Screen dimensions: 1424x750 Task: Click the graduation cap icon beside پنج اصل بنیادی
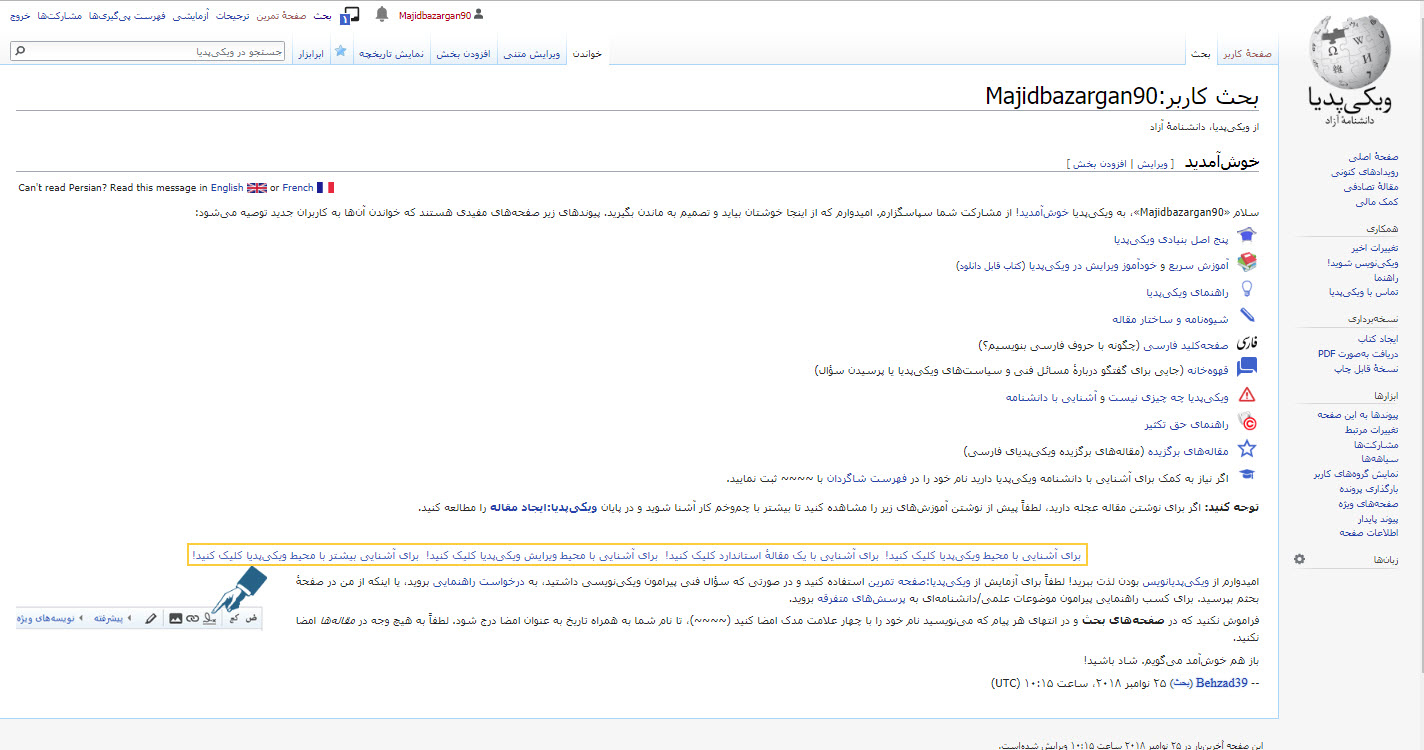(x=1247, y=237)
